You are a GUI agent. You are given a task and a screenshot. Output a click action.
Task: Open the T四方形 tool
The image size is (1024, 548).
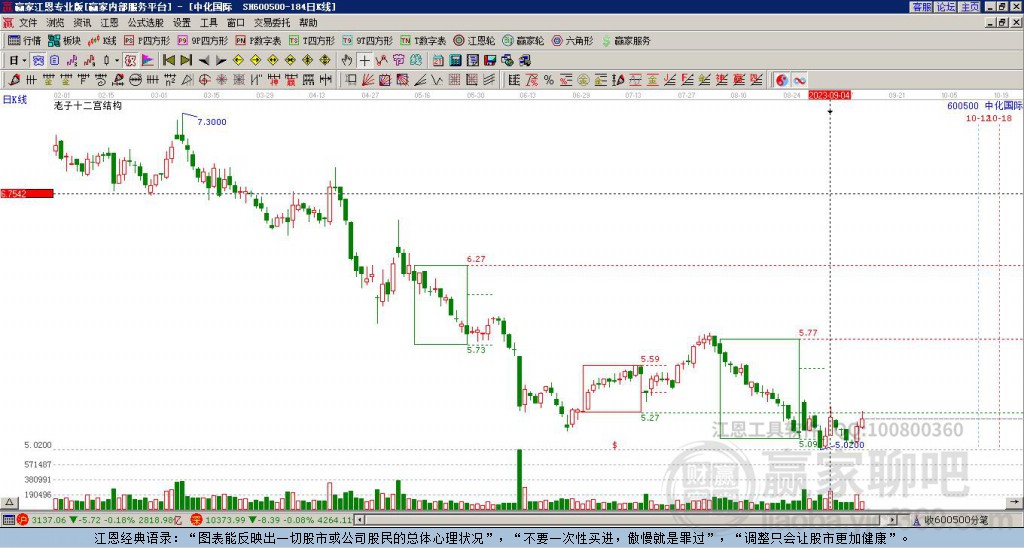(x=312, y=40)
